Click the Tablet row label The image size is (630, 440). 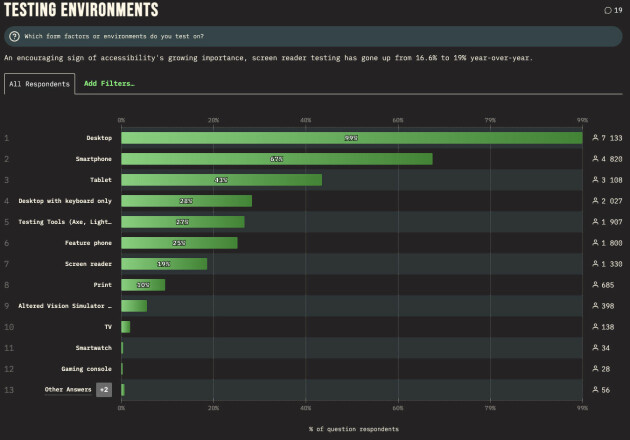(101, 180)
